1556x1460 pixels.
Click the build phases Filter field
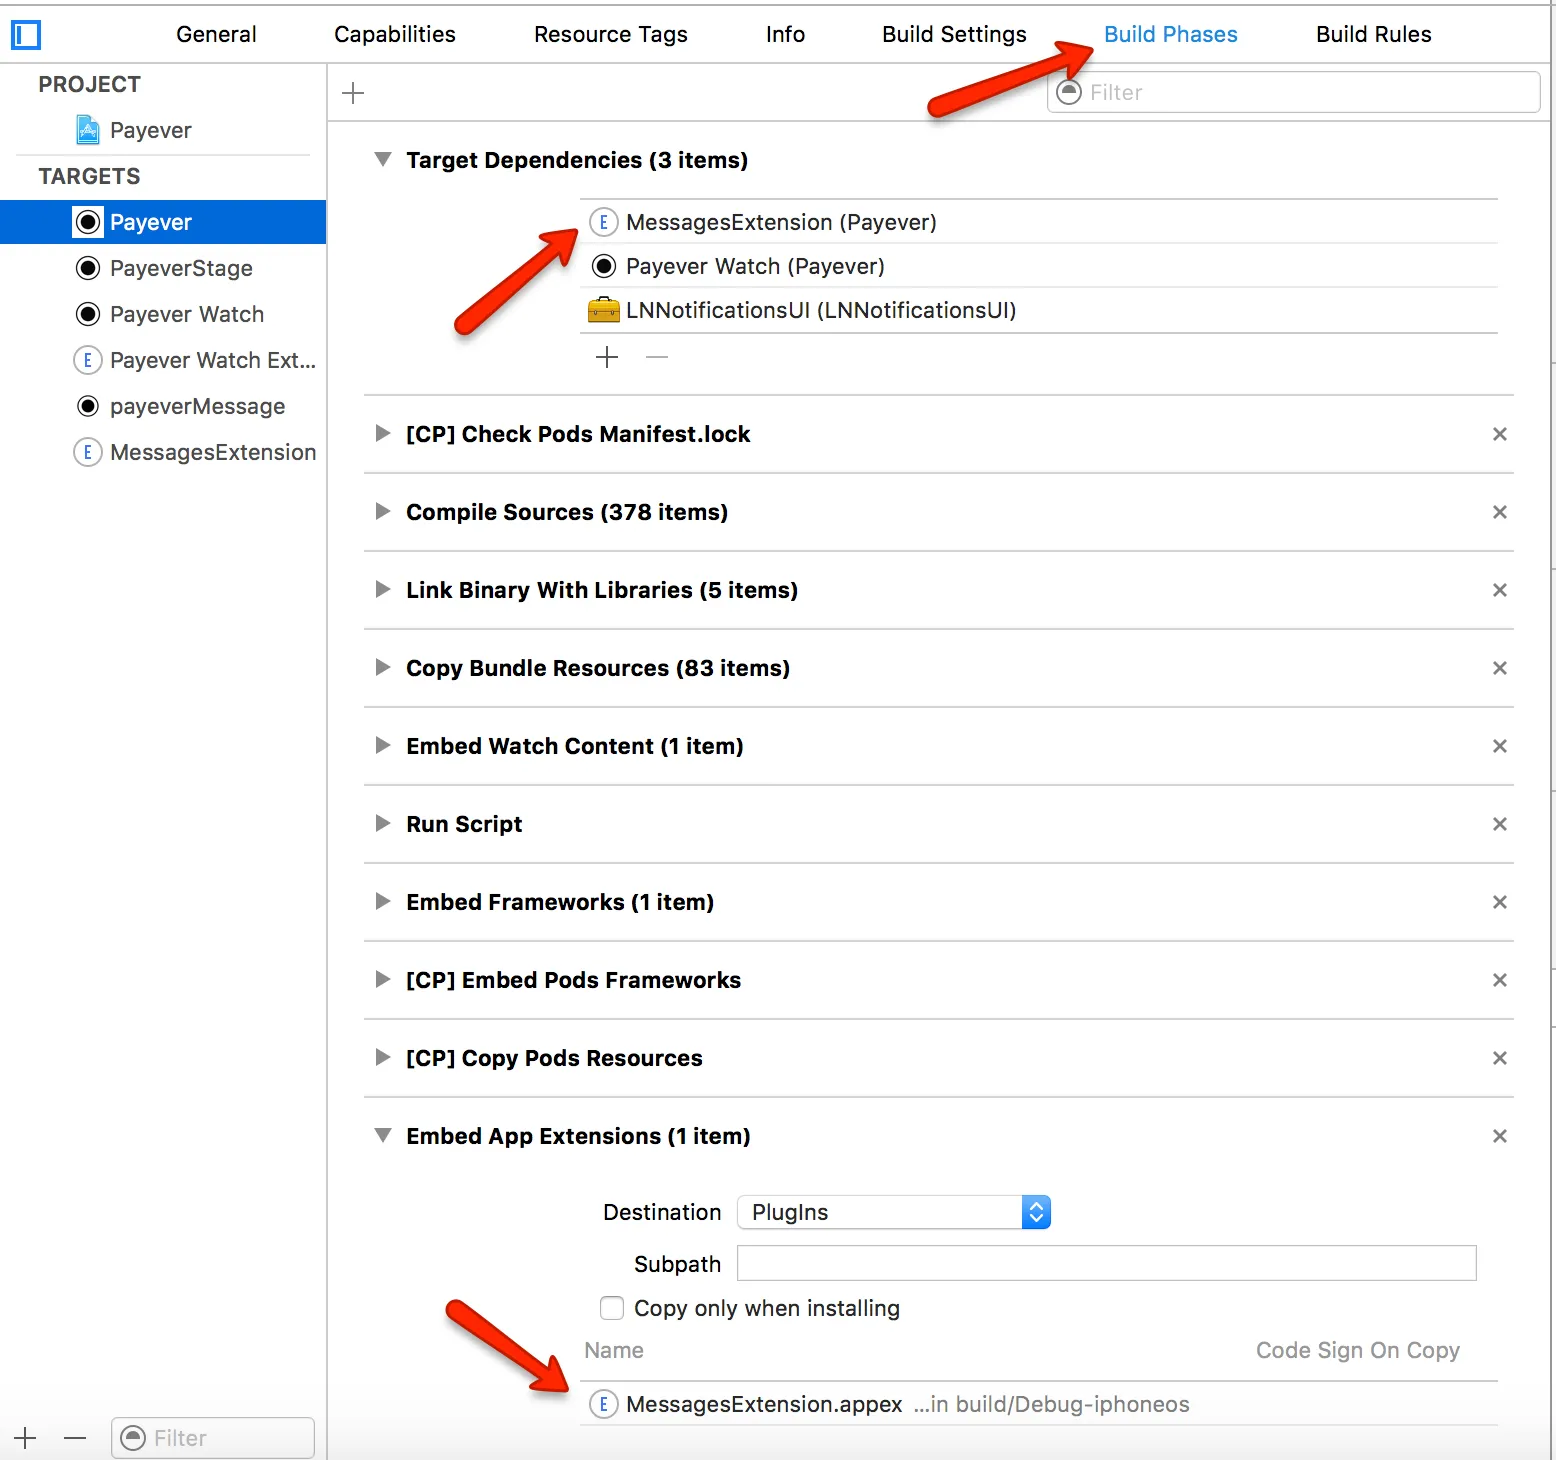pos(1294,92)
